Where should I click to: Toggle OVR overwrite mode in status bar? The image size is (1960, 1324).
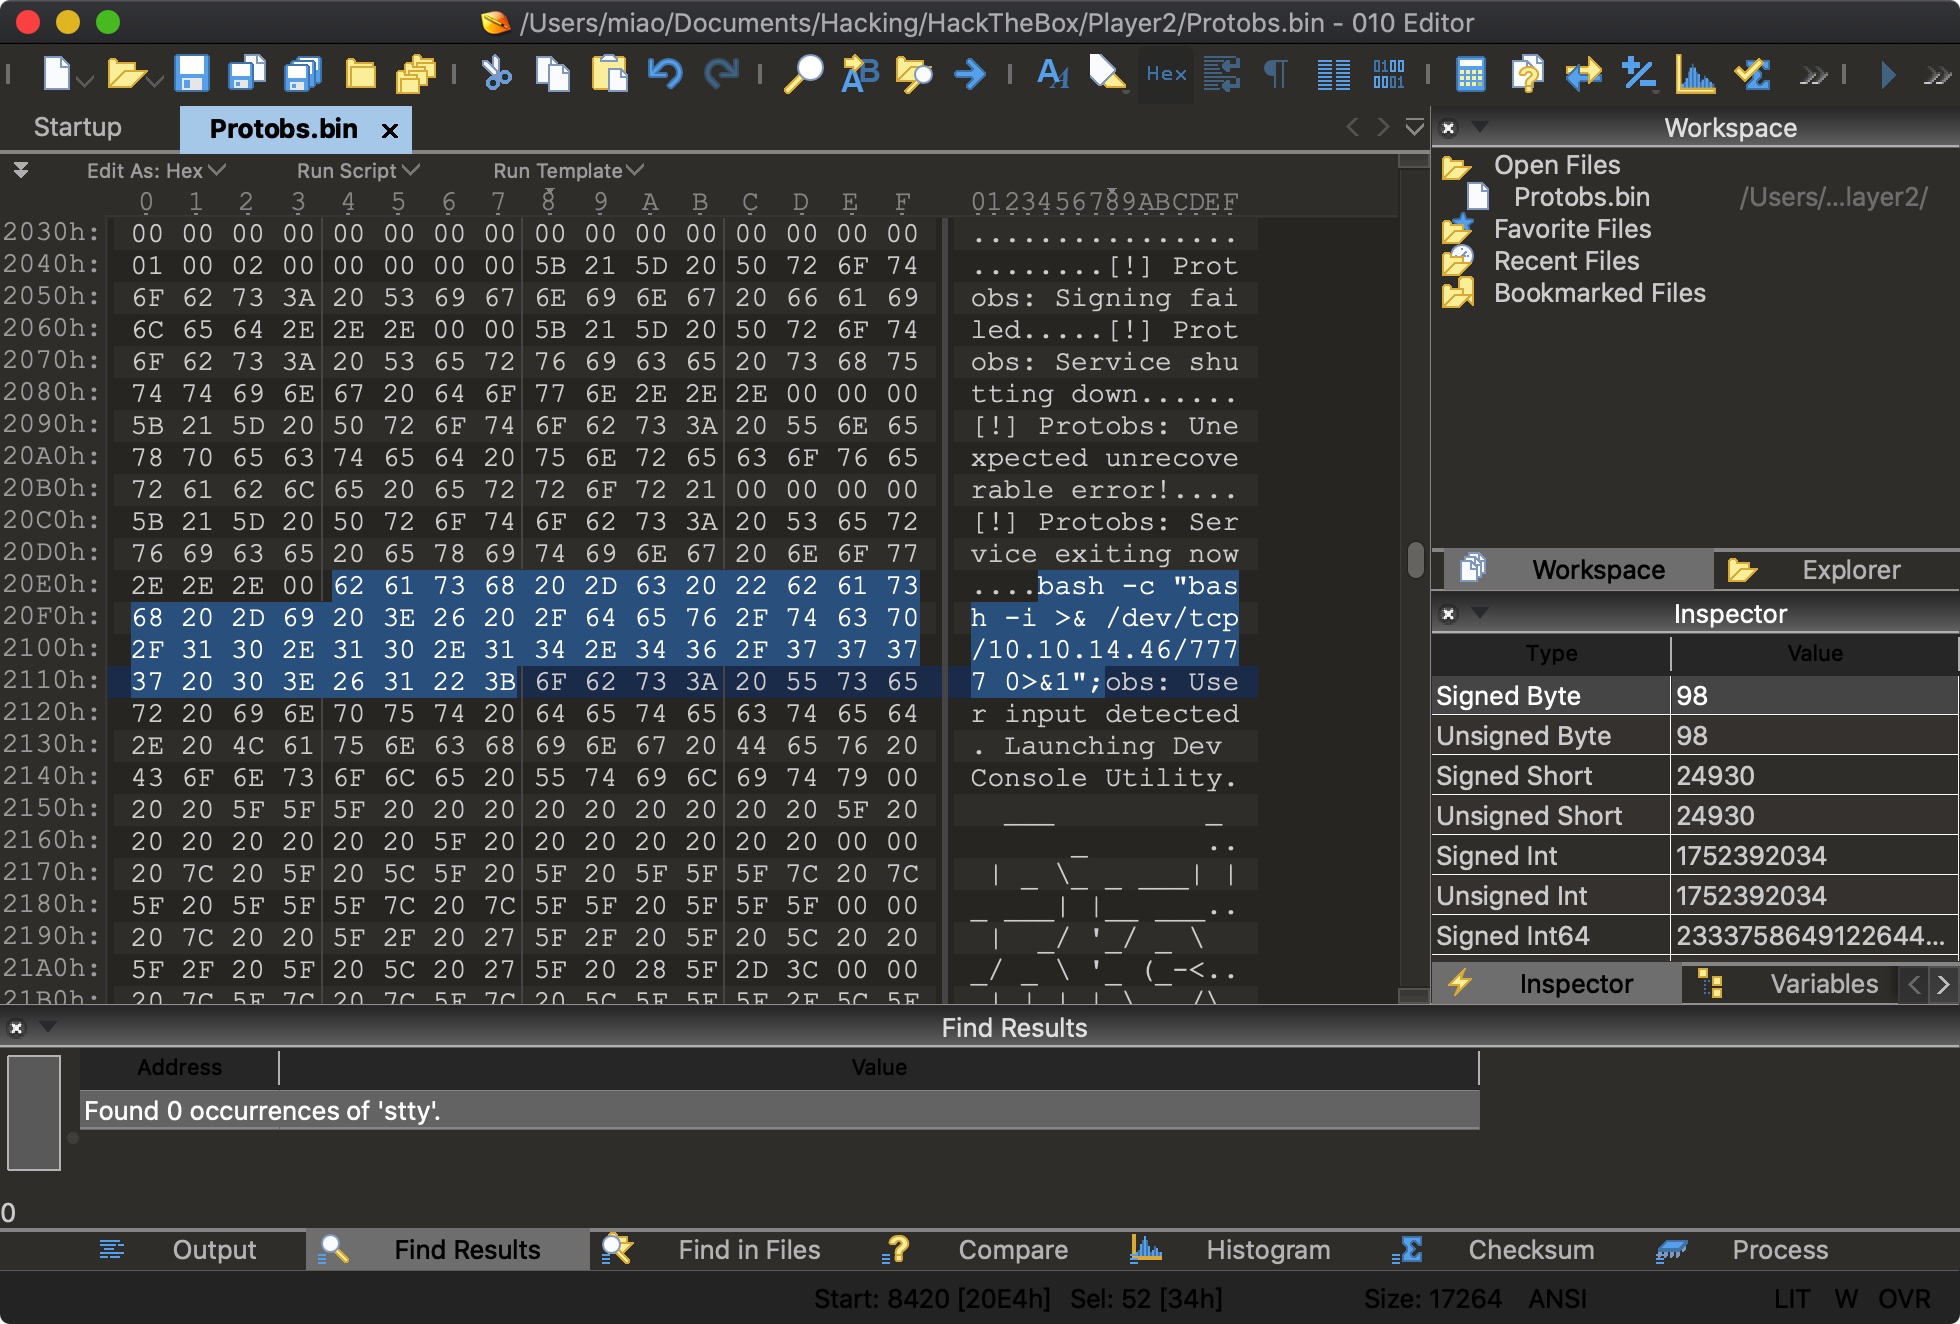click(1903, 1298)
